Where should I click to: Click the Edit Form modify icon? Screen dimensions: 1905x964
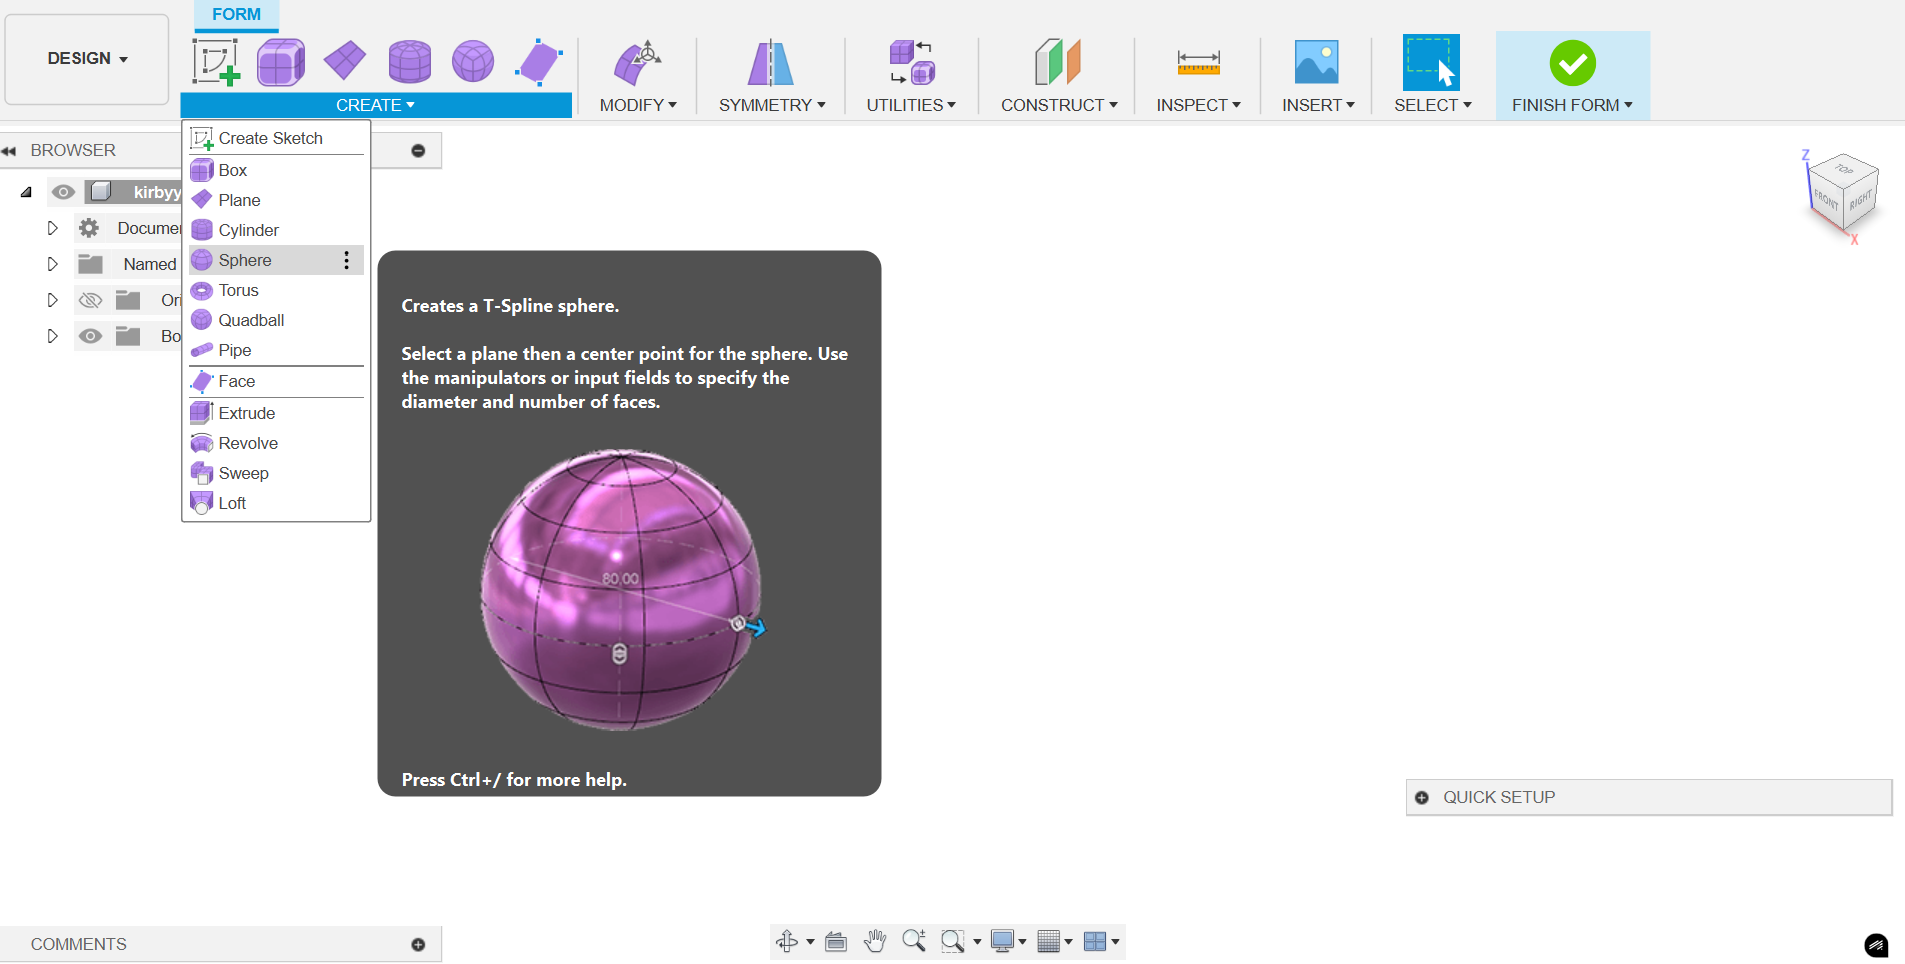[x=637, y=63]
